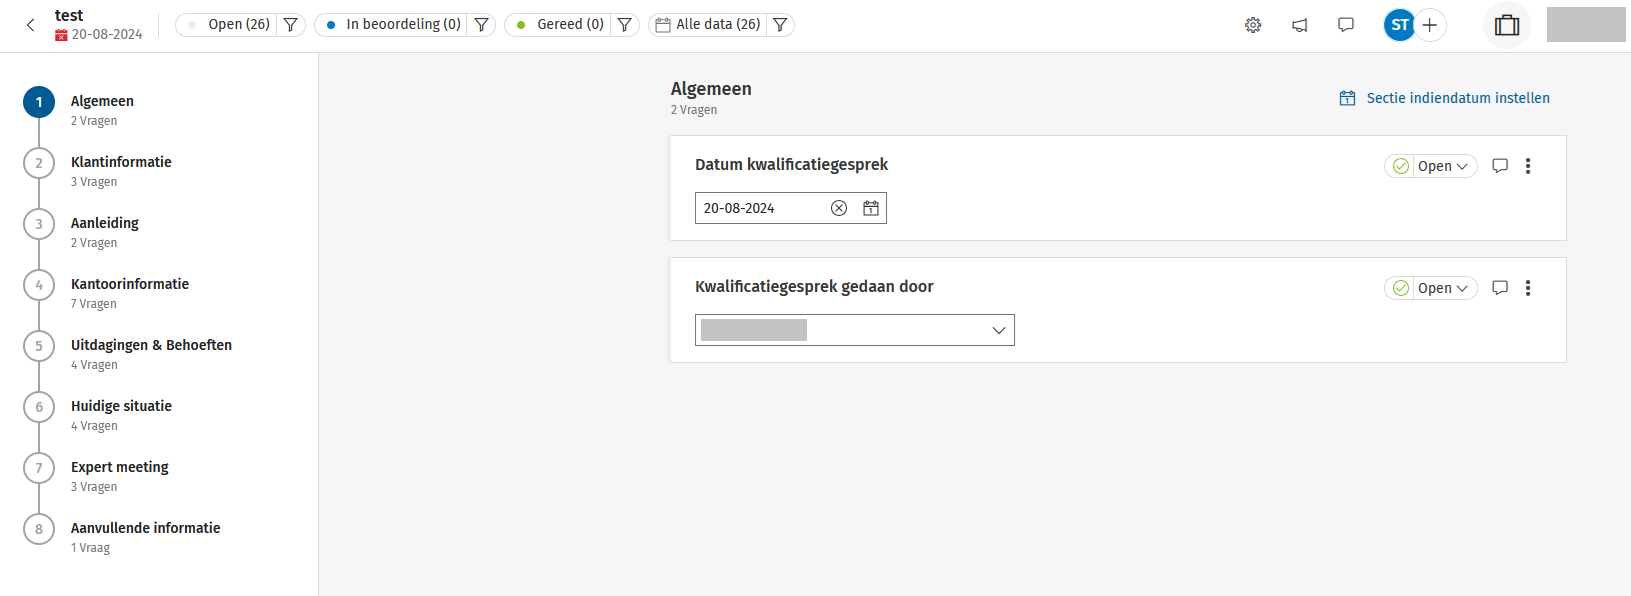Expand Open status dropdown for Kwalificatiegesprek gedaan door

tap(1442, 288)
